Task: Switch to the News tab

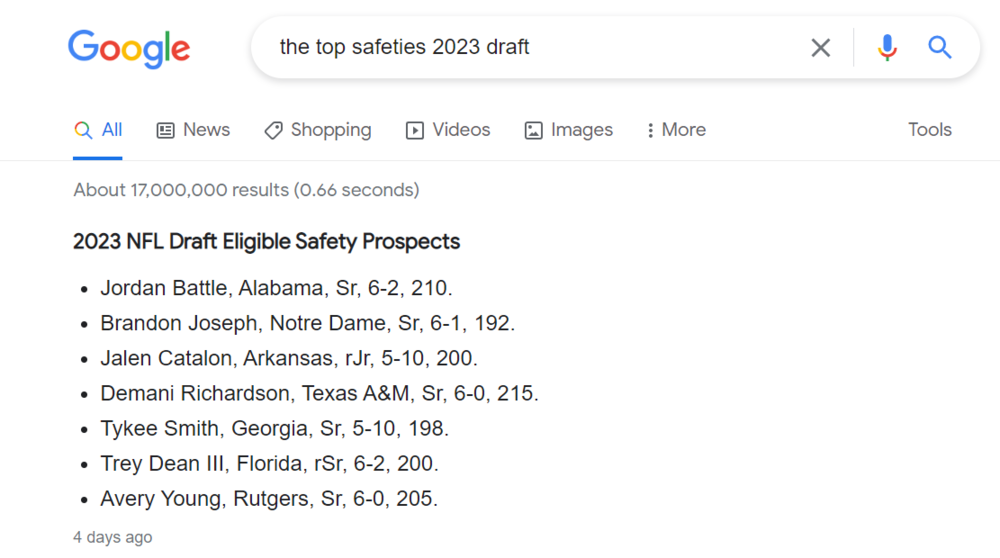Action: (x=207, y=130)
